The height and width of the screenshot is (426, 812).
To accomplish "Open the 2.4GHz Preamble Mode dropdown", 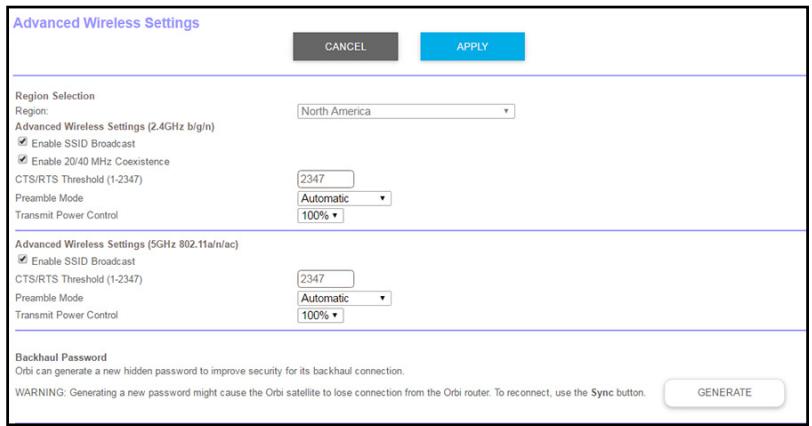I will tap(344, 198).
